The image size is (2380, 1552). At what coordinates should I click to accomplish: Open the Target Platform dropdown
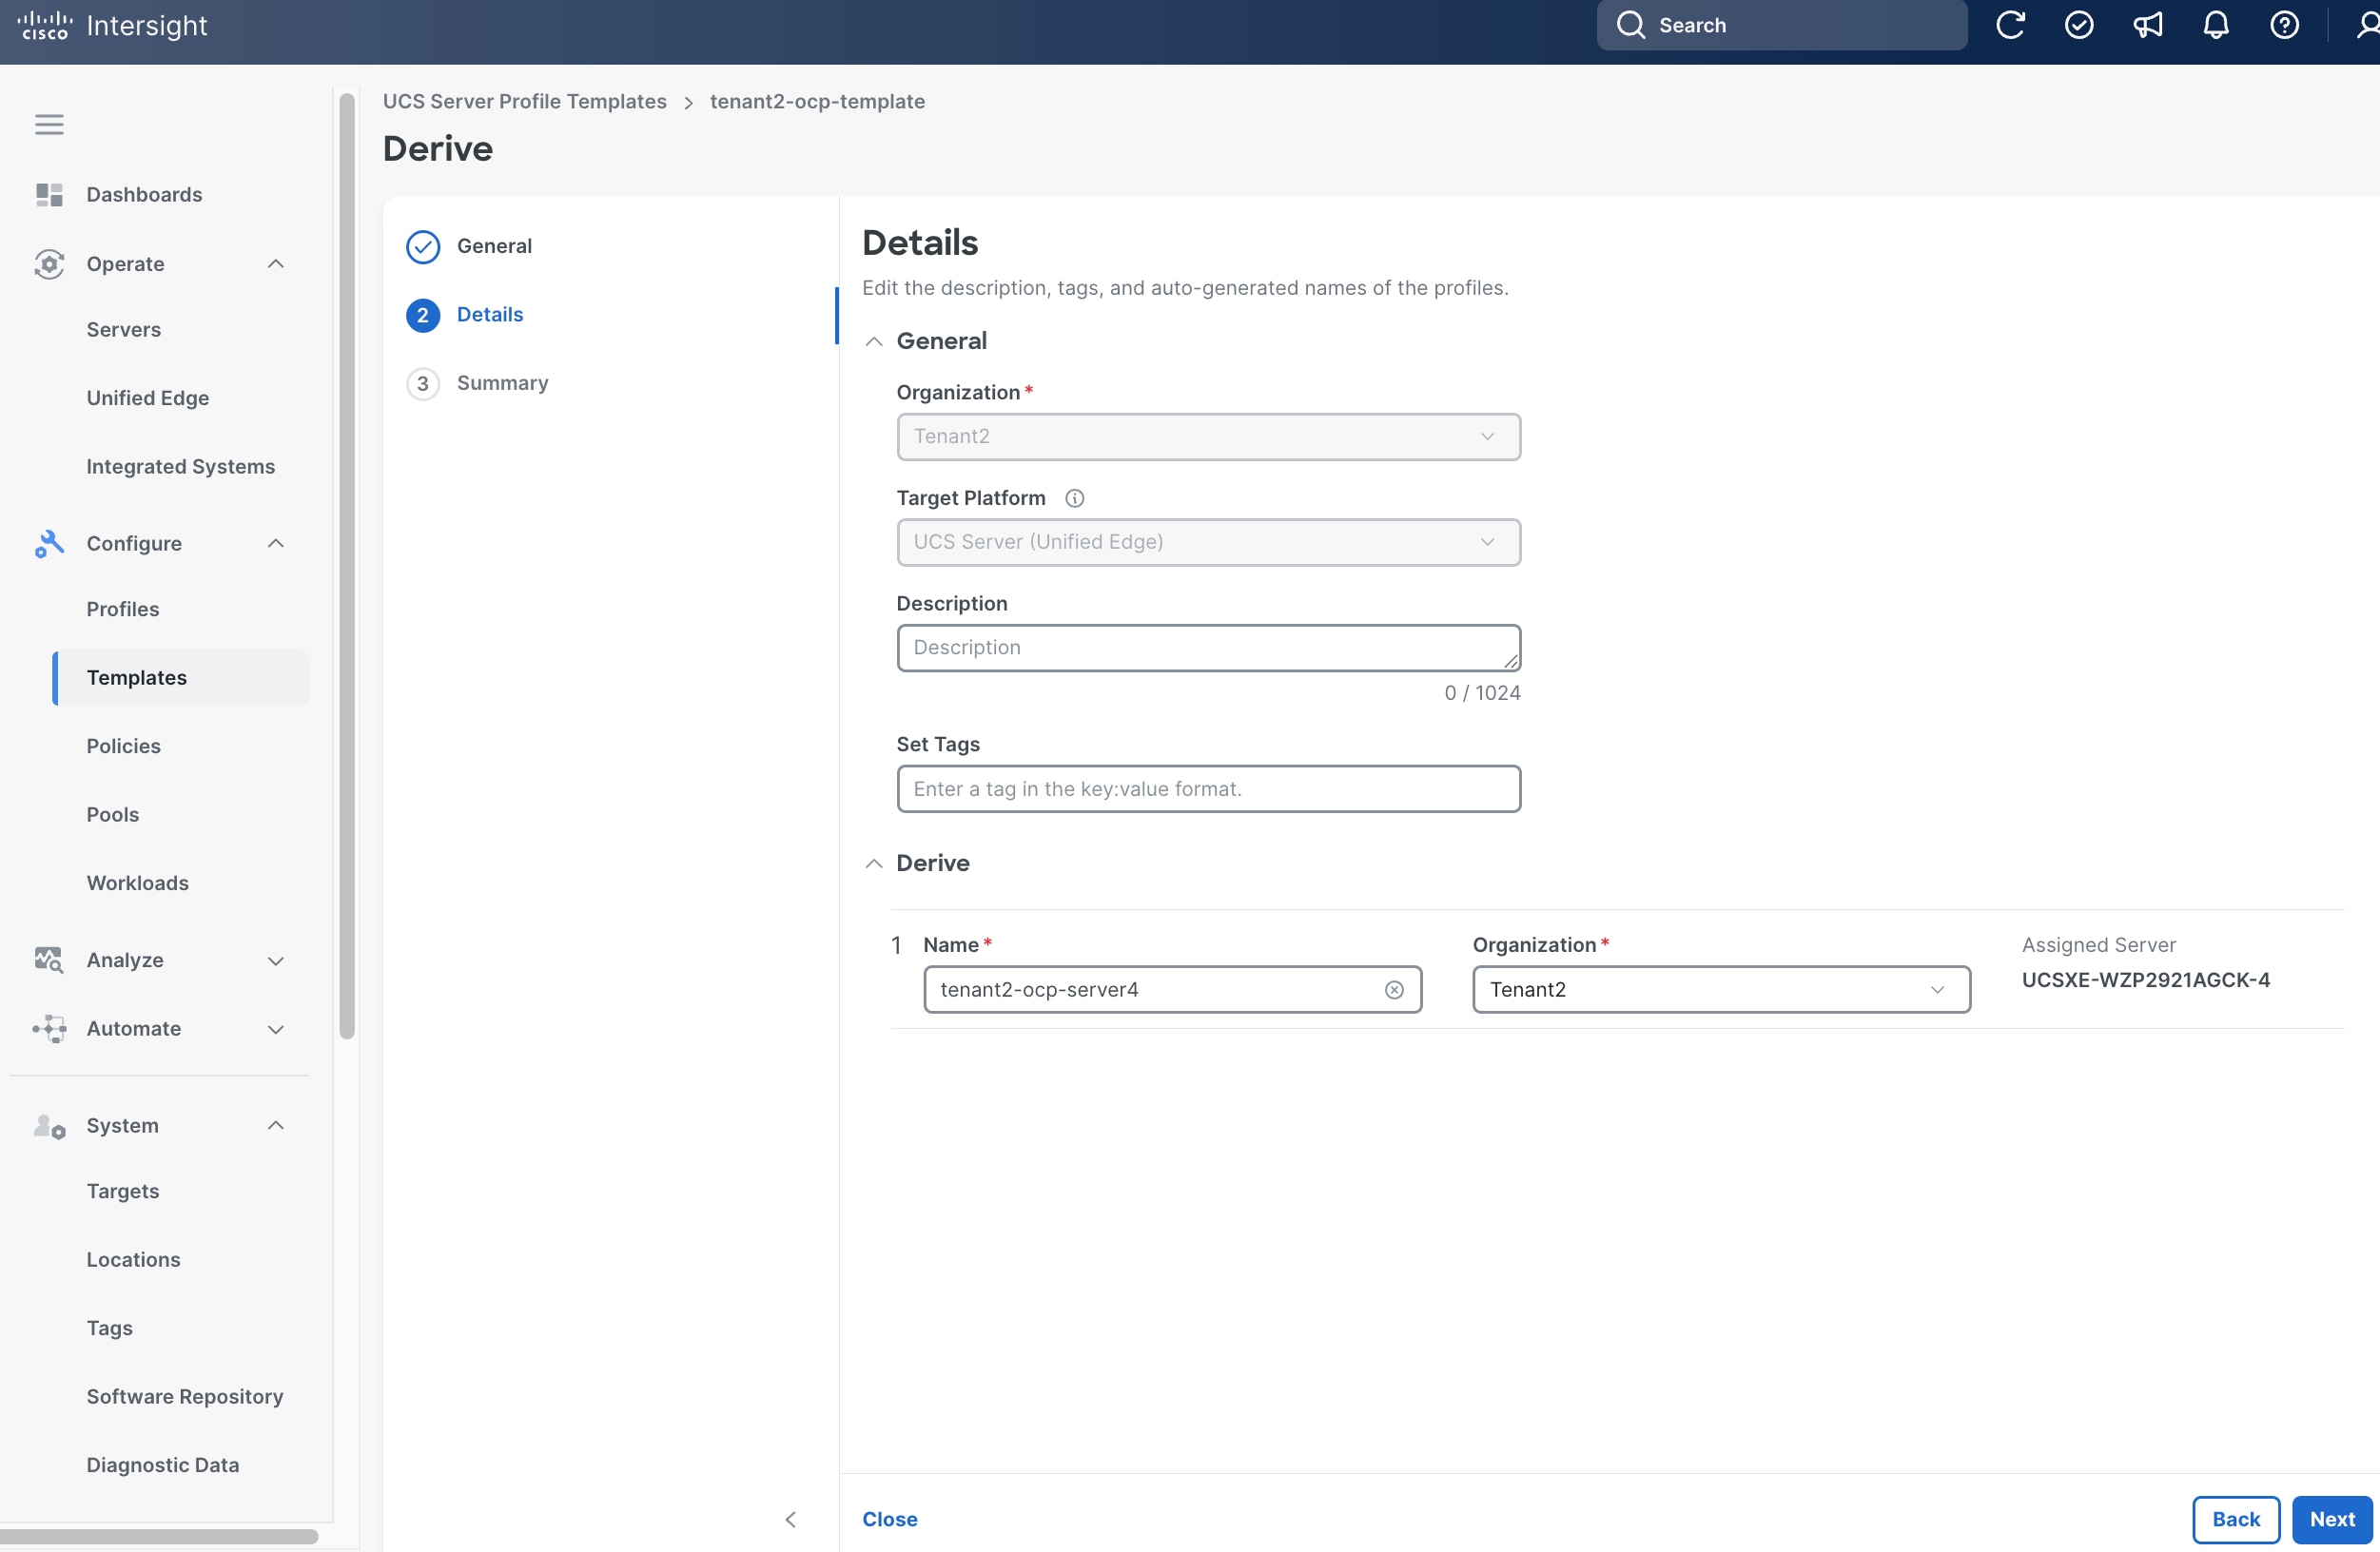(x=1209, y=543)
